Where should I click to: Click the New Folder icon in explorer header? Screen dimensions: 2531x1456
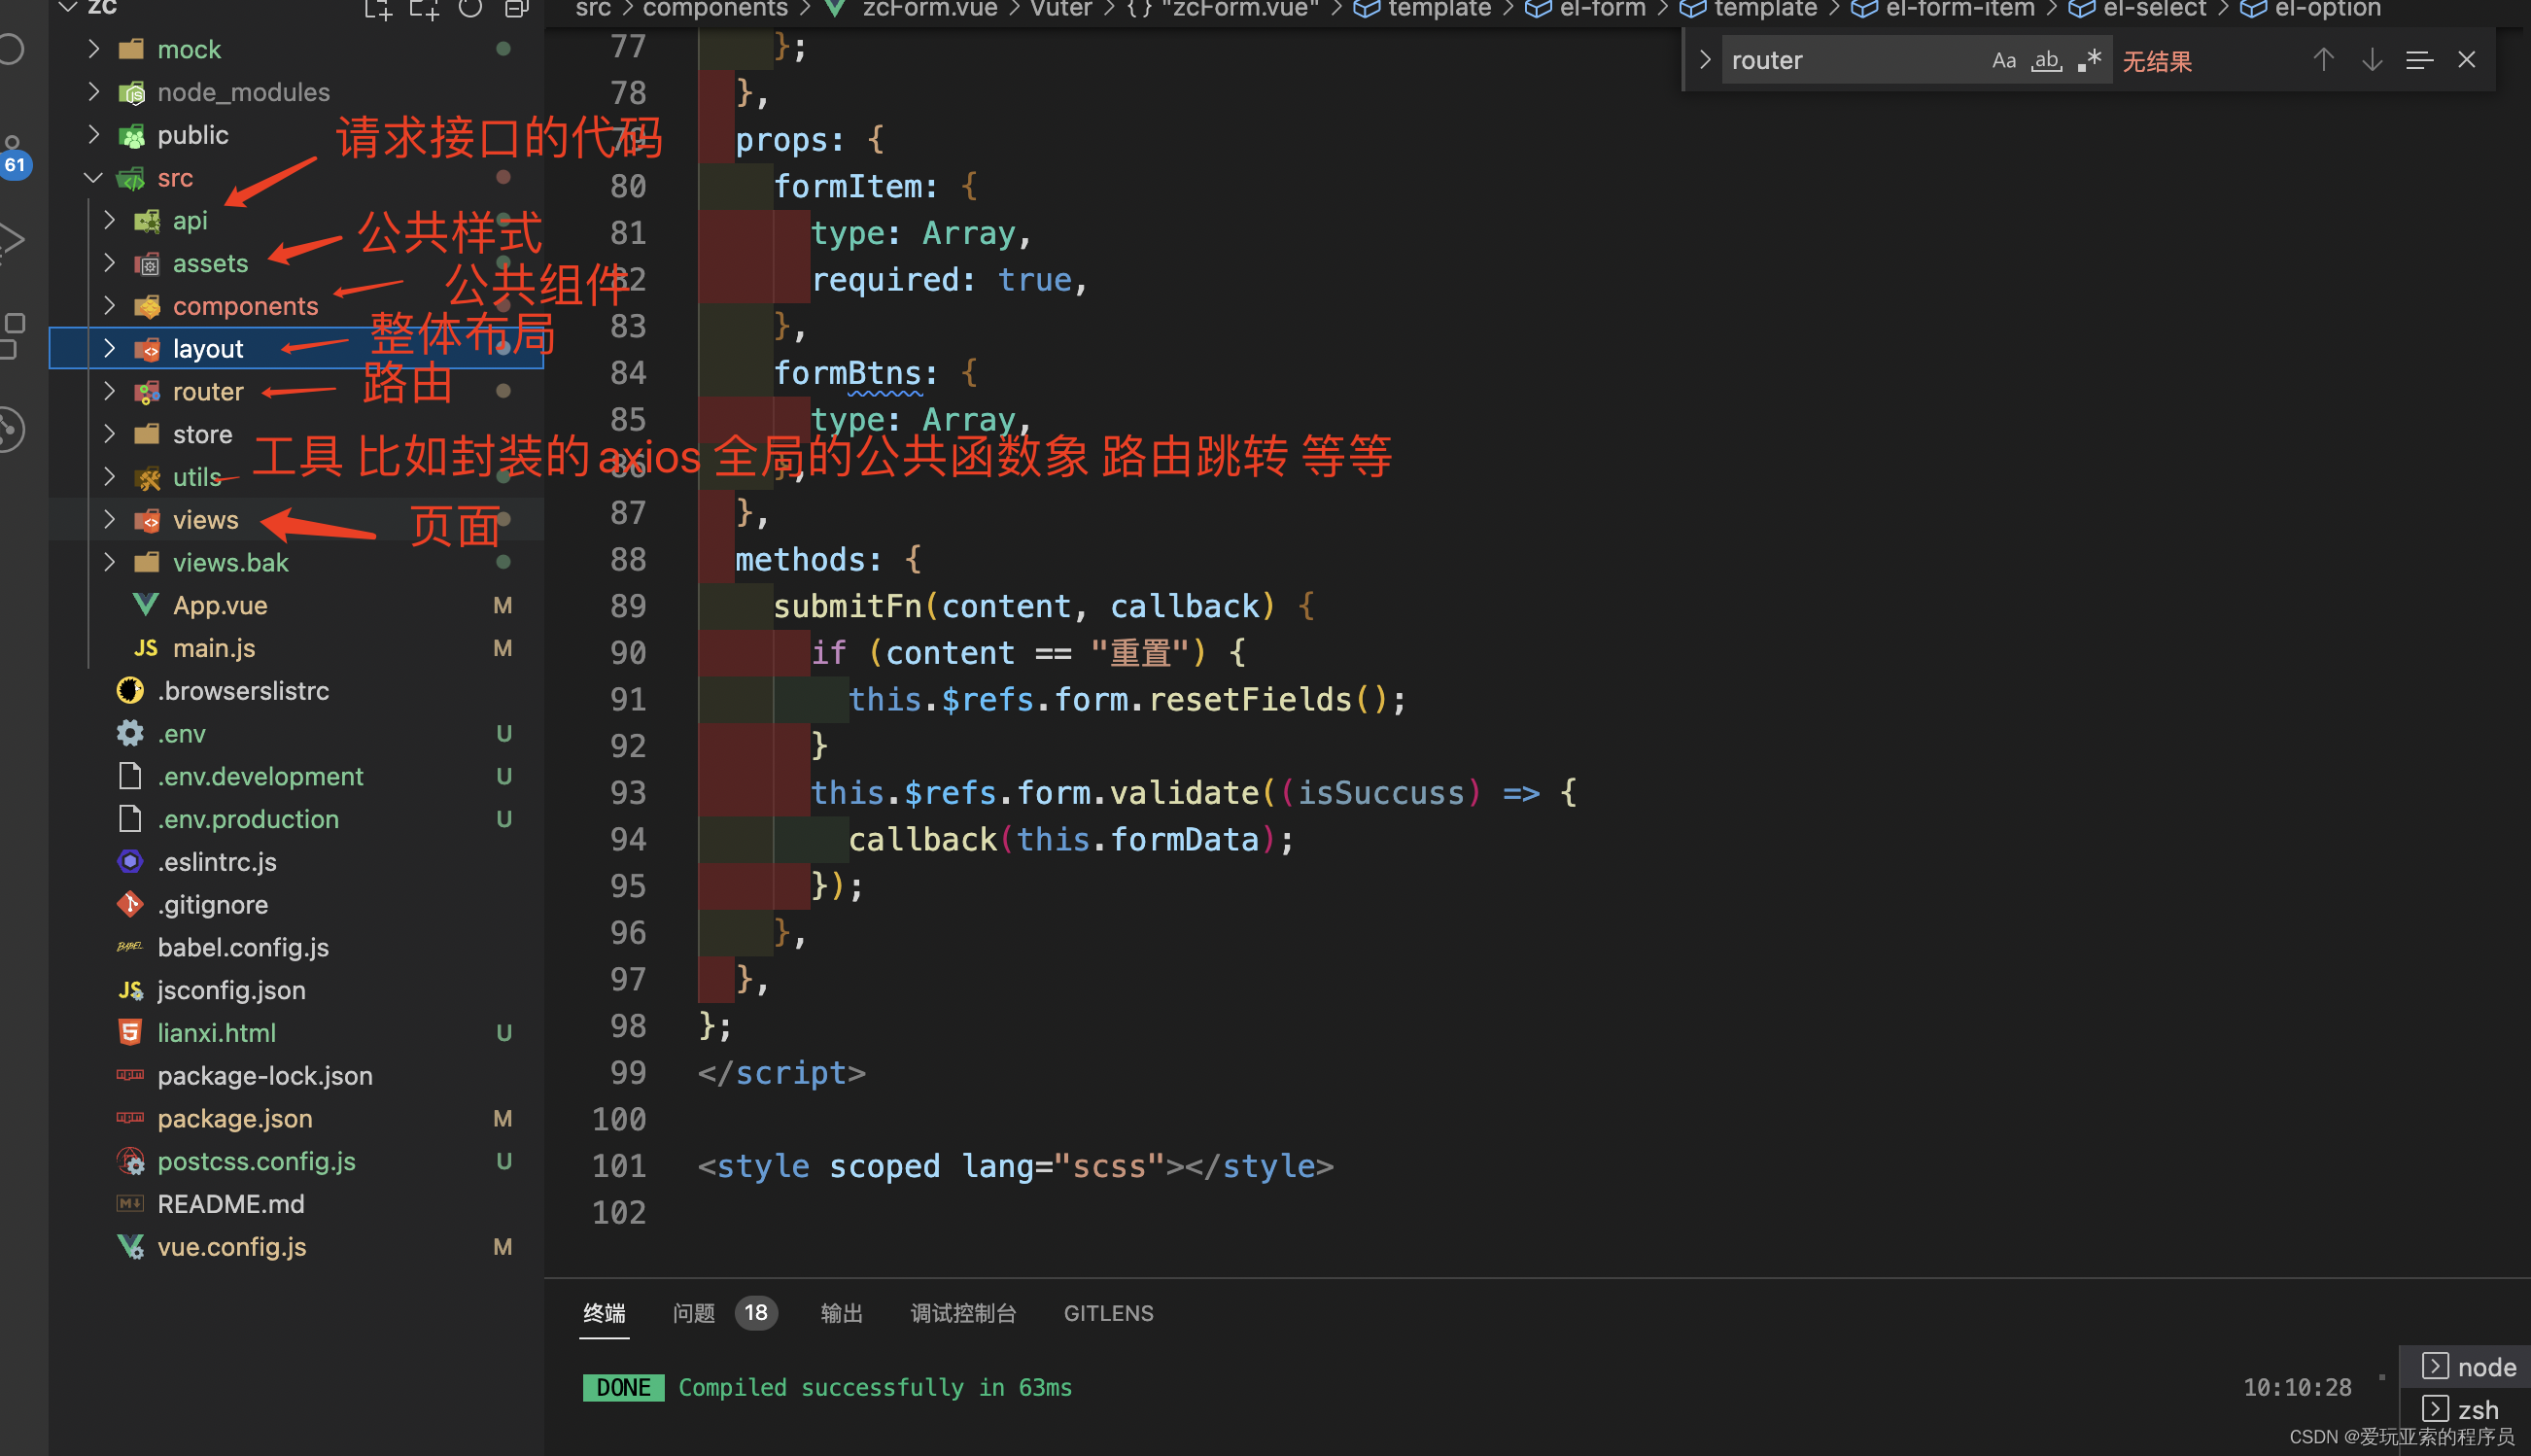coord(424,10)
